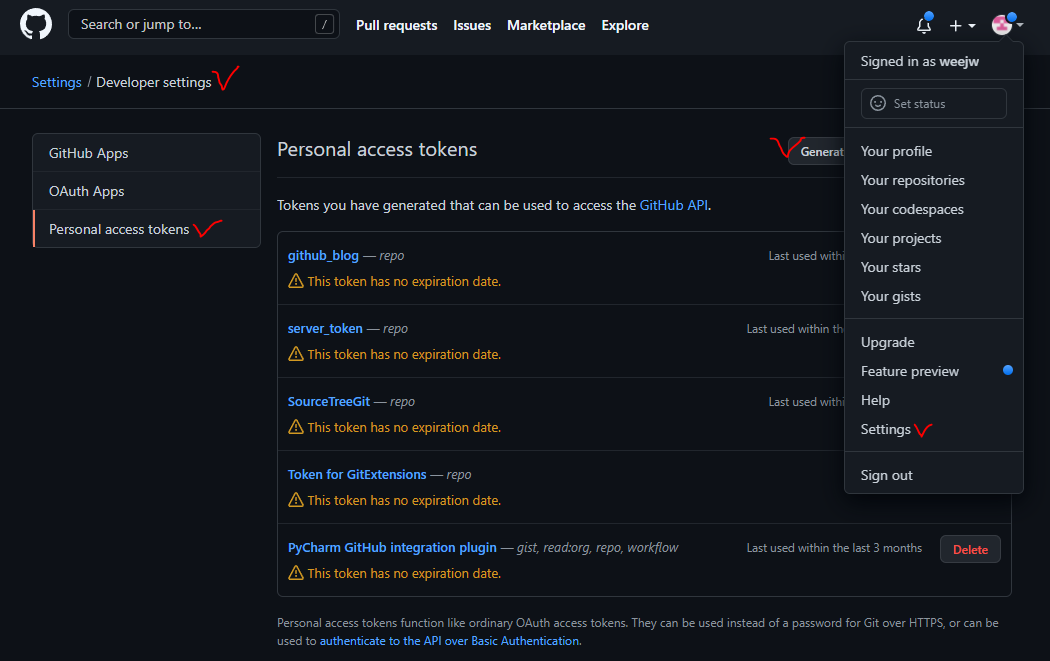Image resolution: width=1050 pixels, height=661 pixels.
Task: Click 'Developer settings' breadcrumb text
Action: pos(153,82)
